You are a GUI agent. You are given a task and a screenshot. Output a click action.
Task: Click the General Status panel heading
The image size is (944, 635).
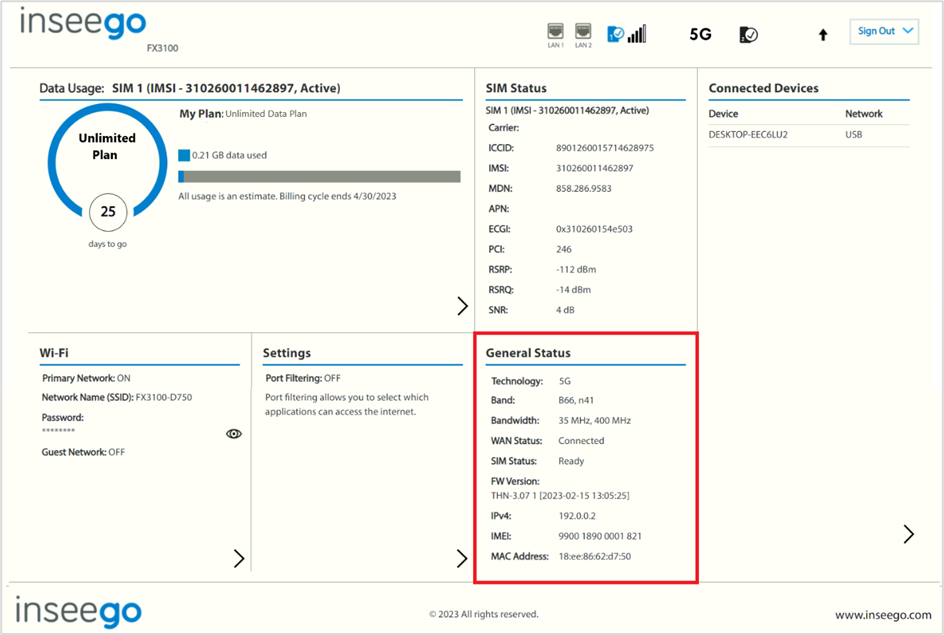coord(528,353)
